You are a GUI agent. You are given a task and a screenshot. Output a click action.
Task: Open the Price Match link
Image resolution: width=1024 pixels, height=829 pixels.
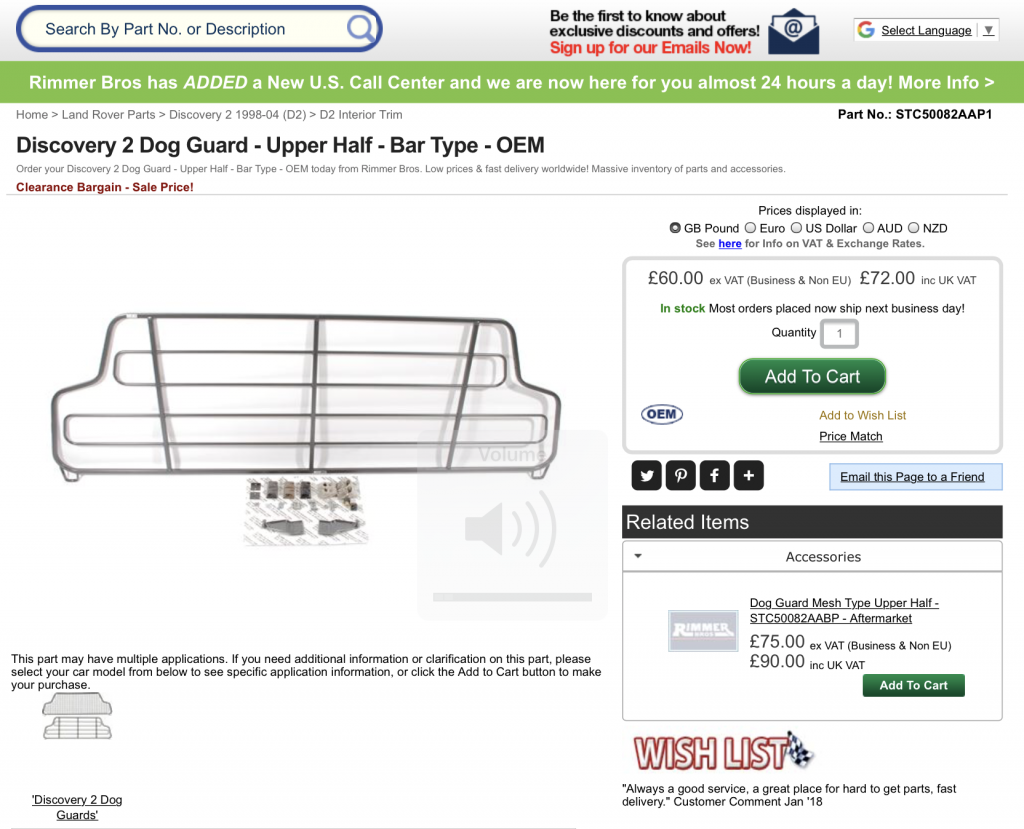coord(850,436)
